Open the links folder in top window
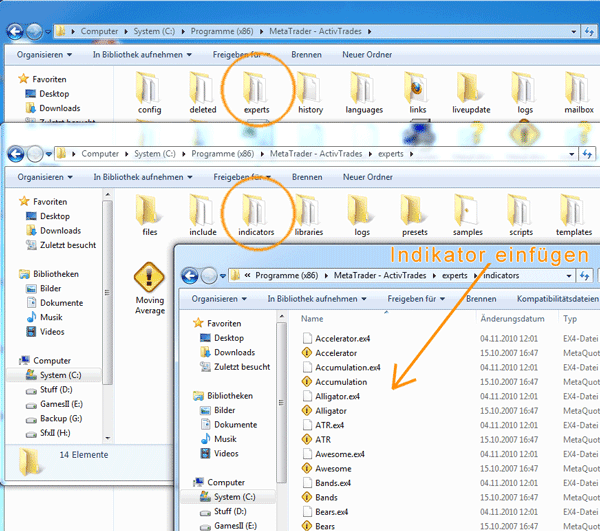 417,93
